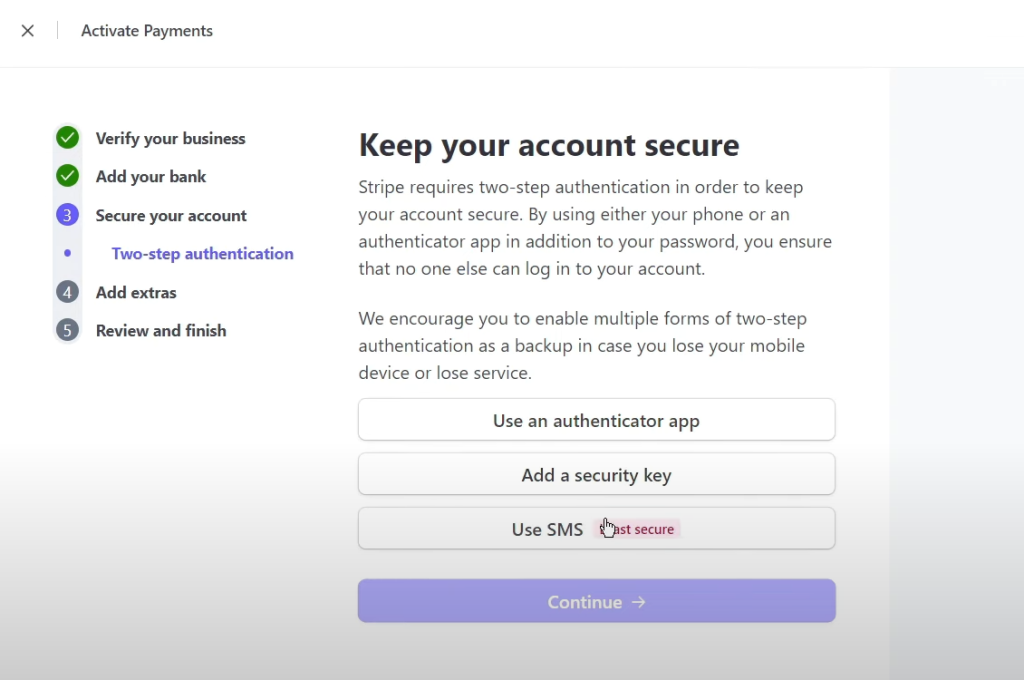Click bullet dot beside Two-step authentication

click(x=67, y=253)
